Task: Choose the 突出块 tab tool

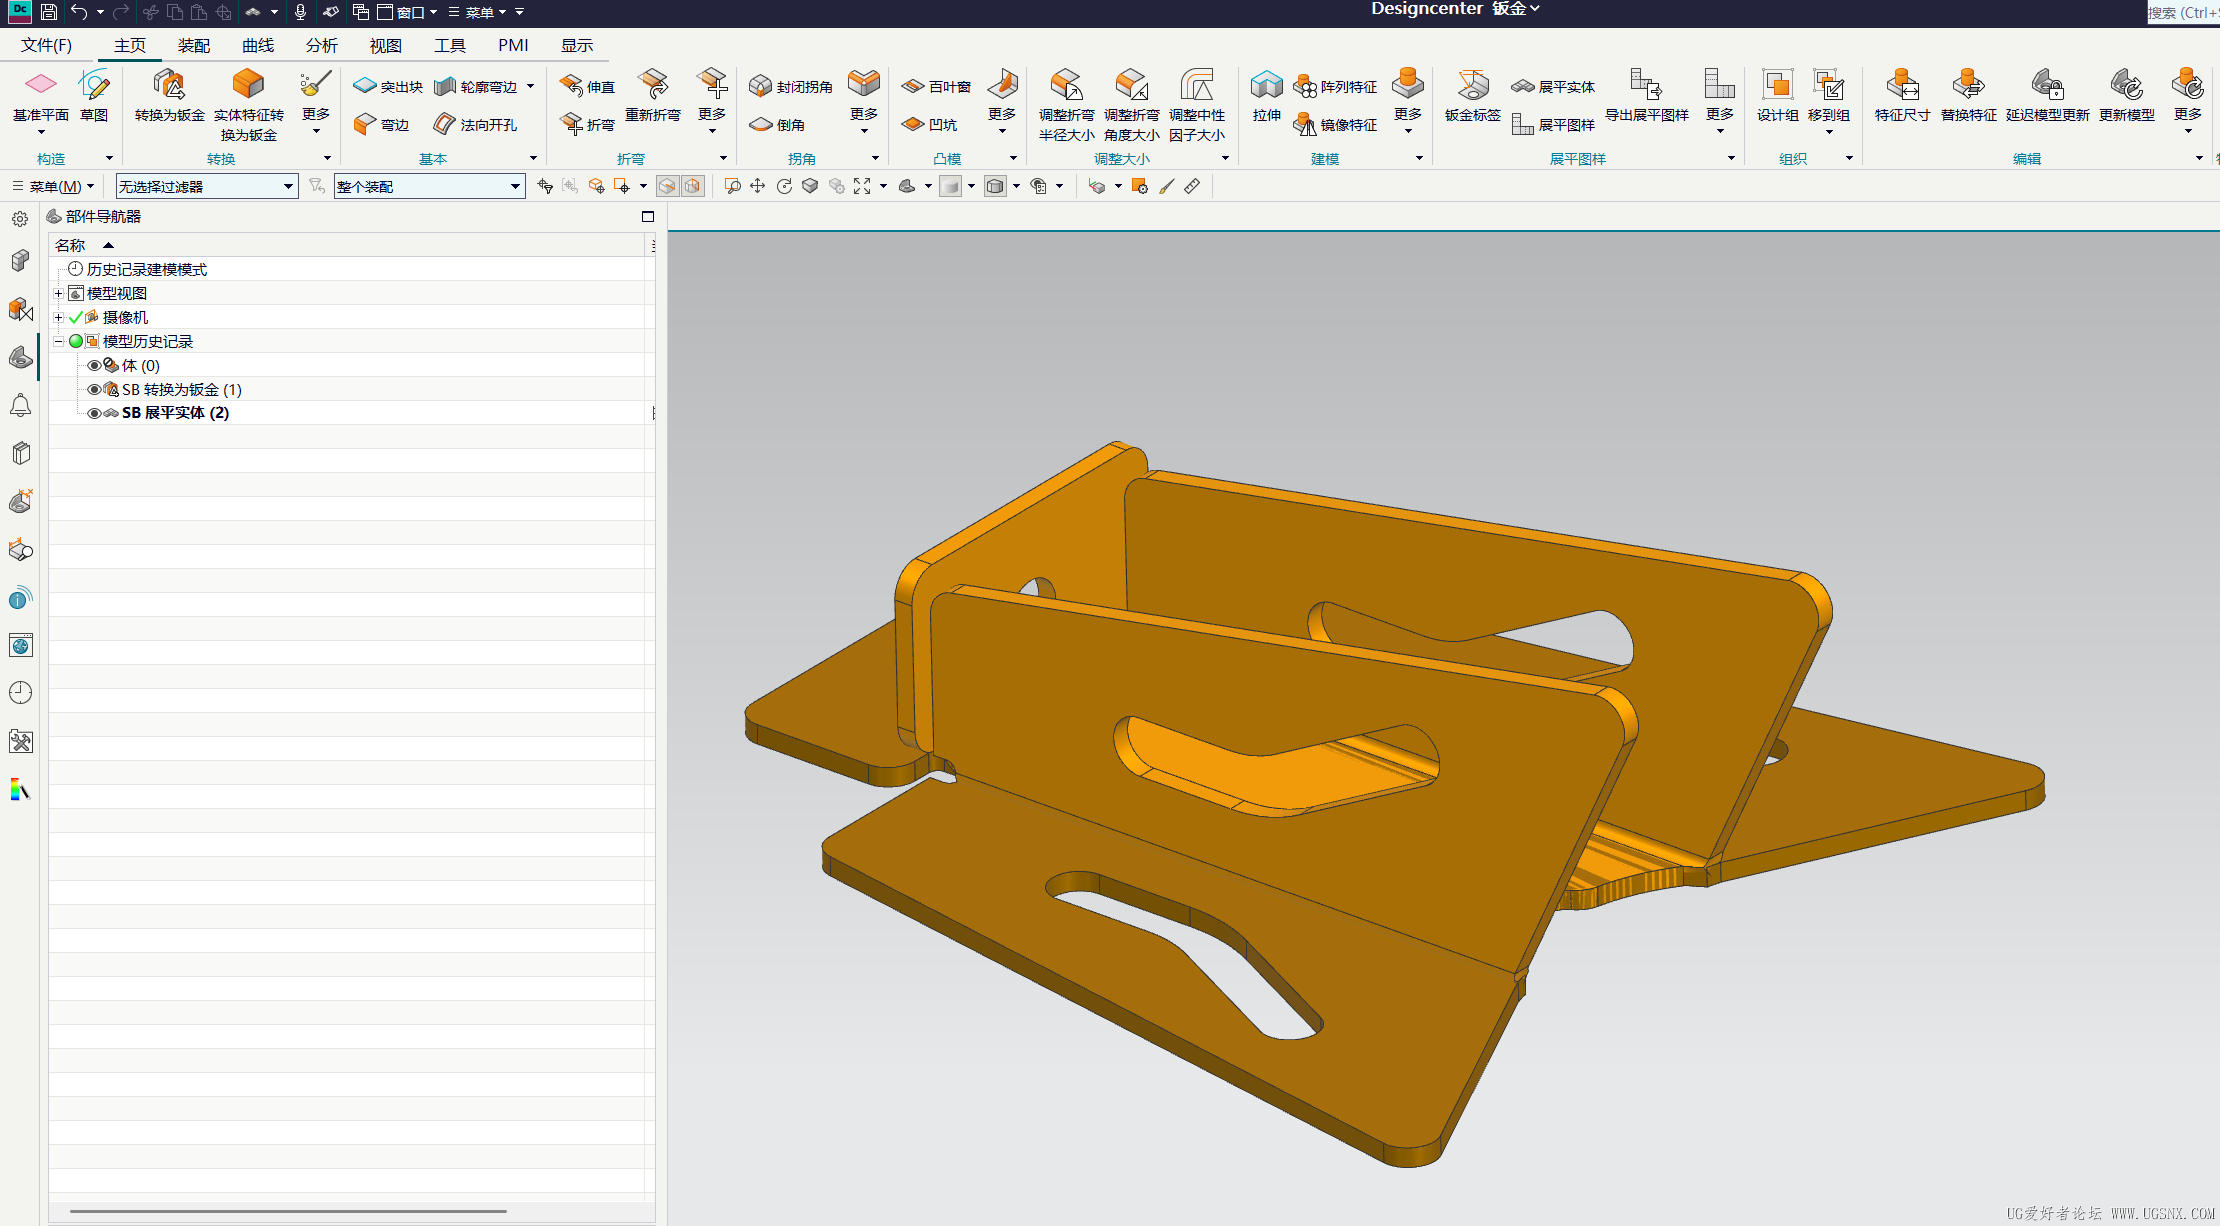Action: point(389,87)
